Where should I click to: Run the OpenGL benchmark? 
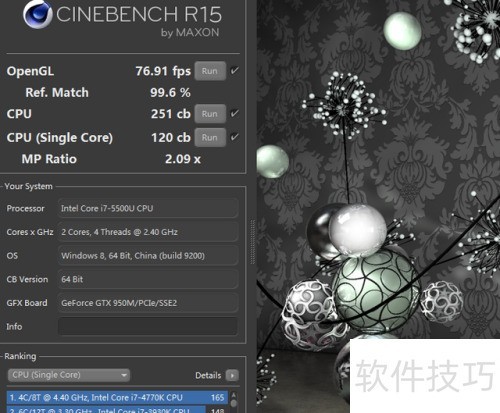click(x=210, y=71)
